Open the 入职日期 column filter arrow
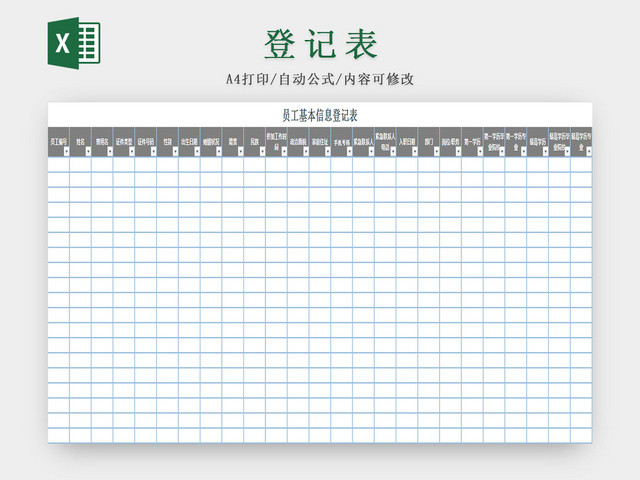 415,152
